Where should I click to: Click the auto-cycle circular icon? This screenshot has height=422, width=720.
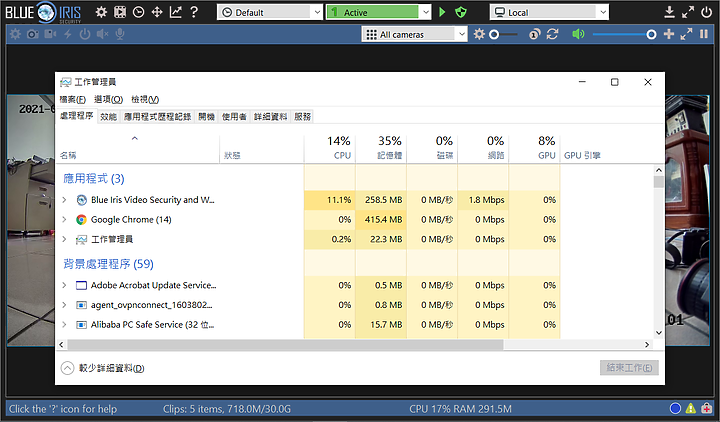pos(534,34)
